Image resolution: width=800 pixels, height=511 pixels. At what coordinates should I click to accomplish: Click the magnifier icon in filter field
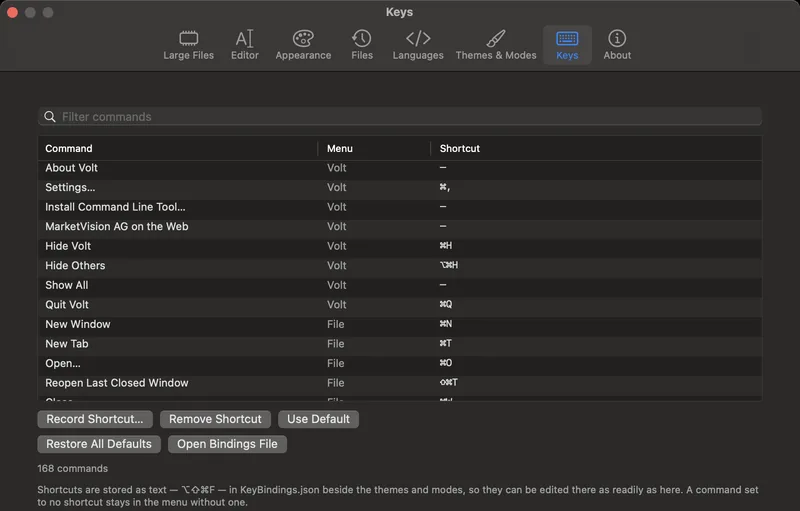[49, 117]
